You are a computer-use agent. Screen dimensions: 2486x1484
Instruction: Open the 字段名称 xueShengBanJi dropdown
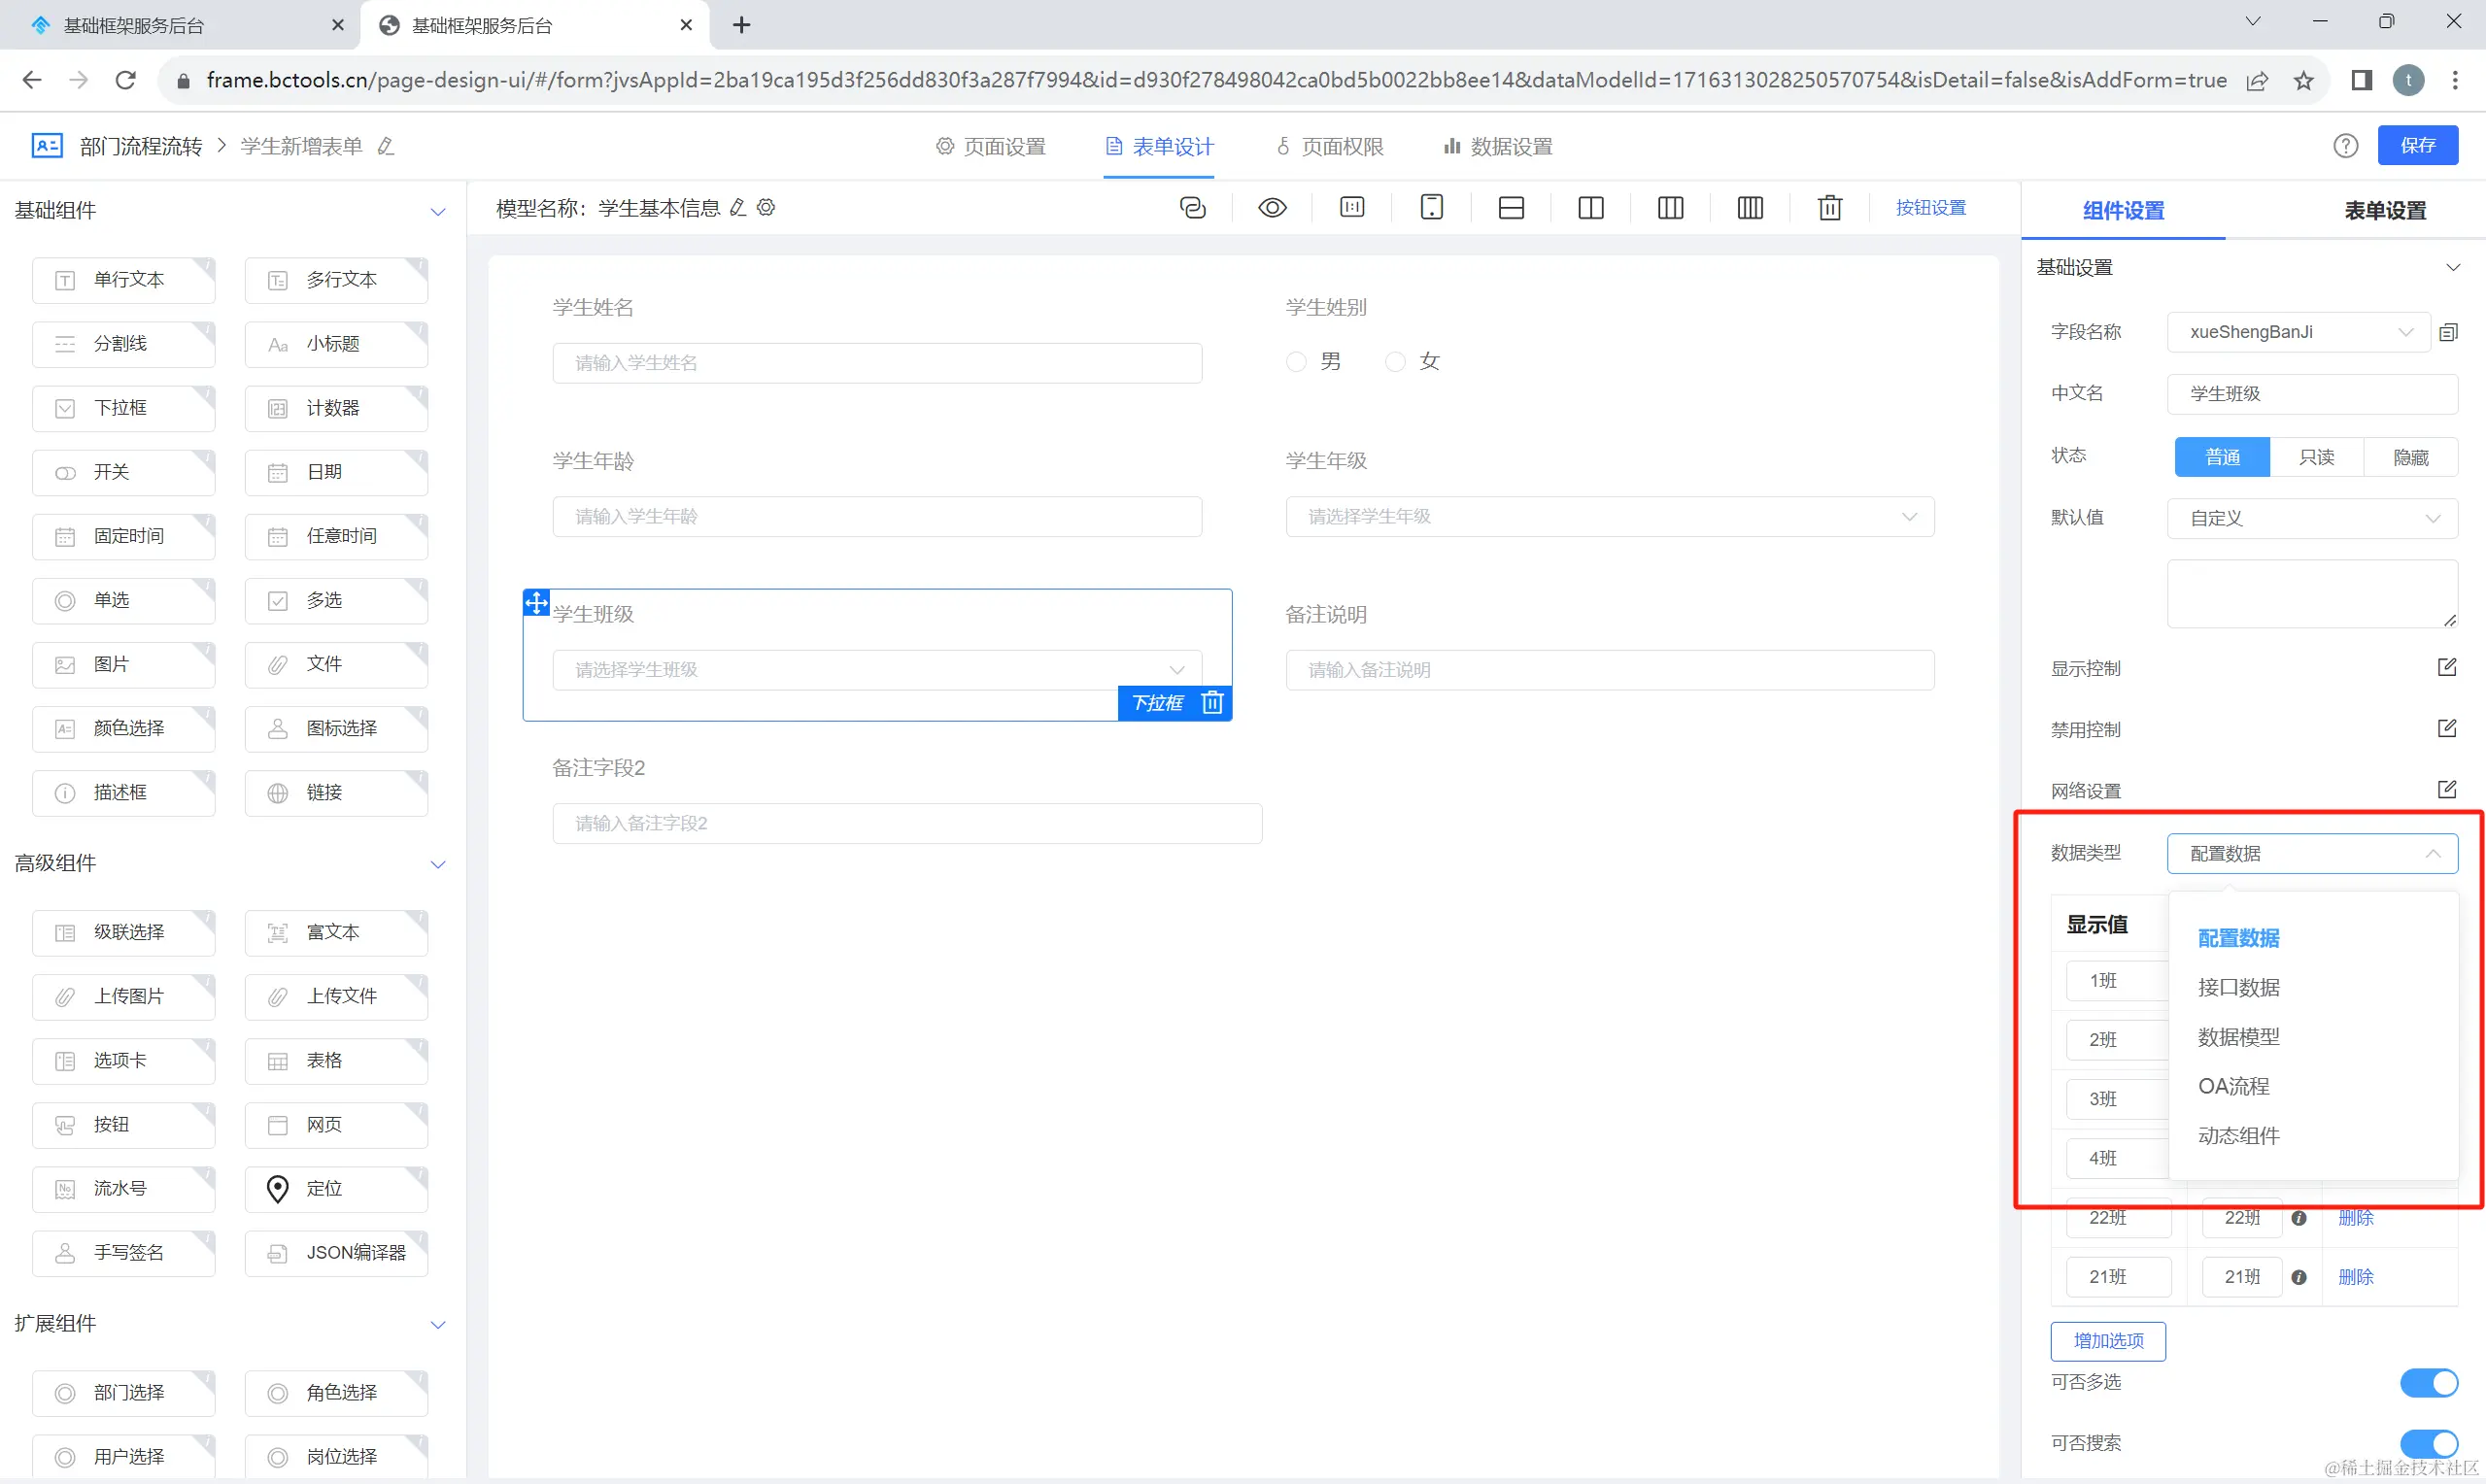pyautogui.click(x=2297, y=332)
